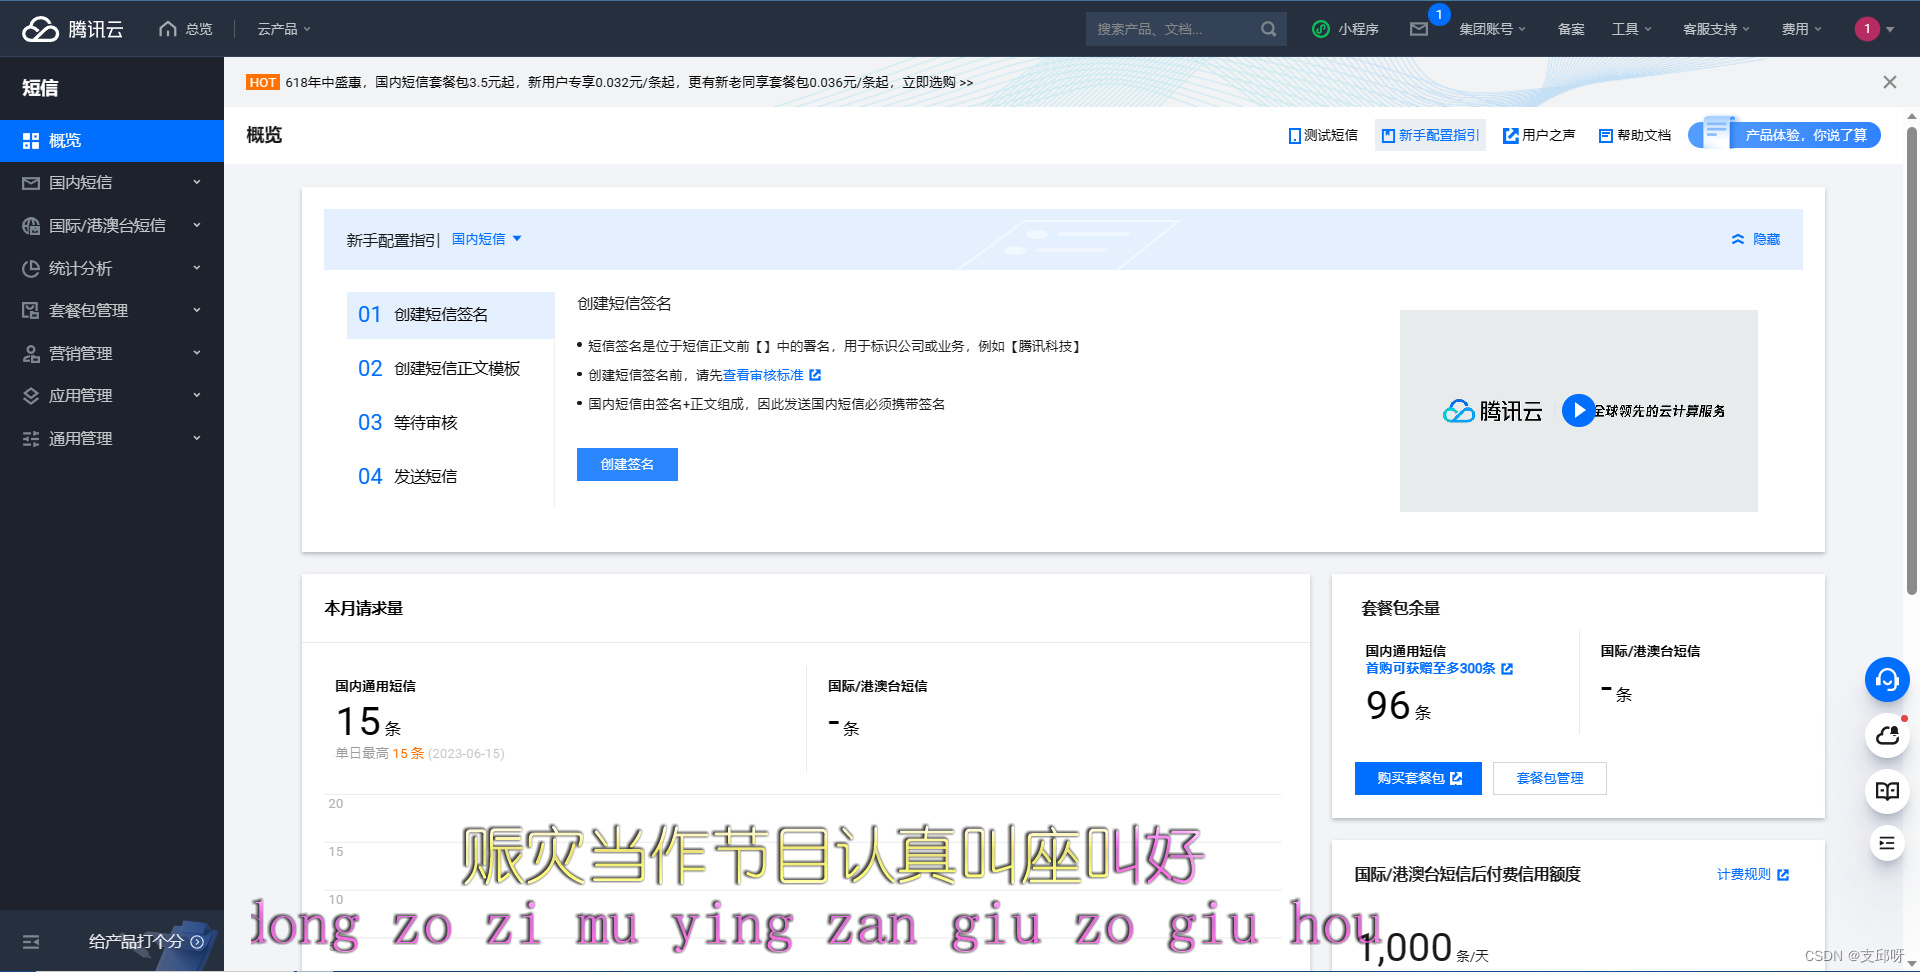Expand 套餐包管理 sidebar menu
This screenshot has height=972, width=1920.
click(x=112, y=311)
